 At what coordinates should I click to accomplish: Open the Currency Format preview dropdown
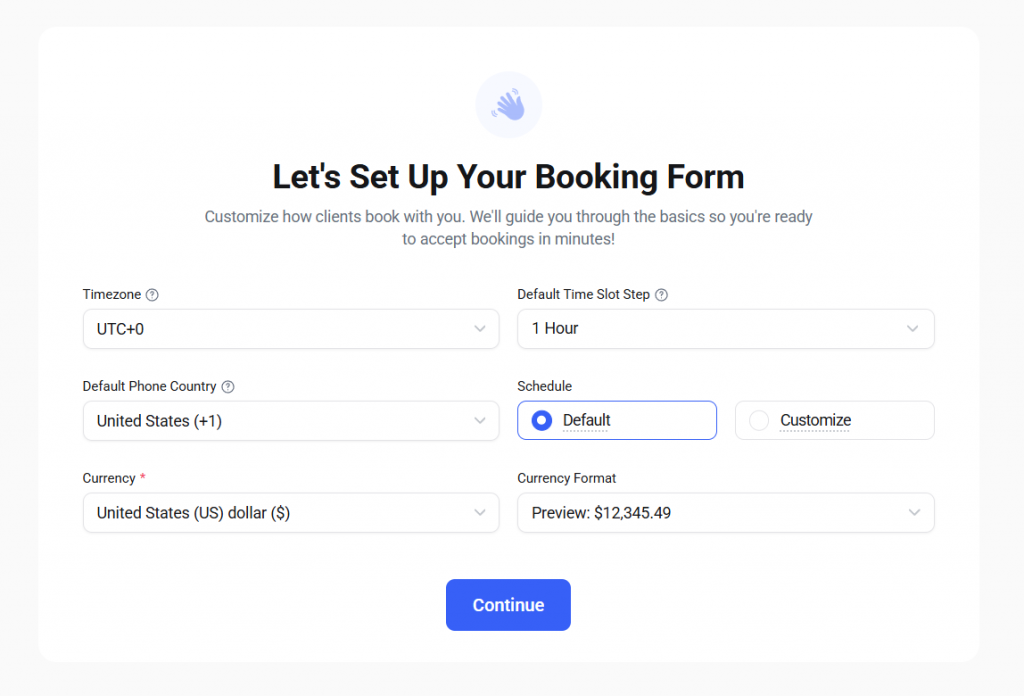pyautogui.click(x=725, y=512)
